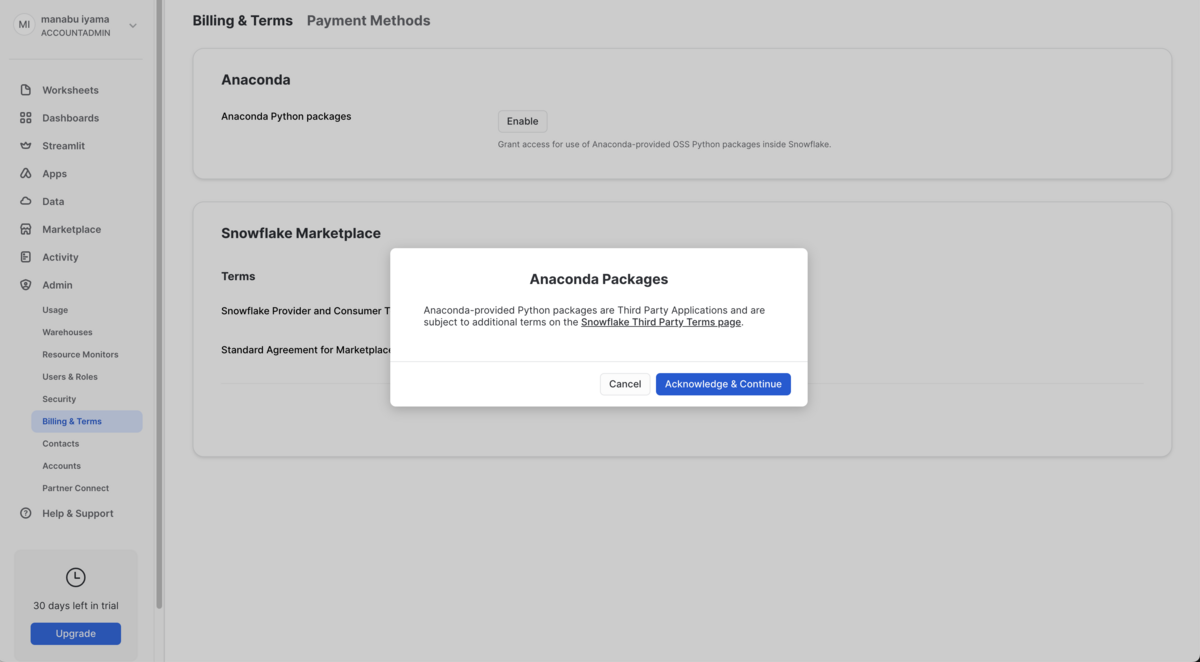This screenshot has width=1200, height=662.
Task: Click the Worksheets page icon in sidebar
Action: [26, 90]
